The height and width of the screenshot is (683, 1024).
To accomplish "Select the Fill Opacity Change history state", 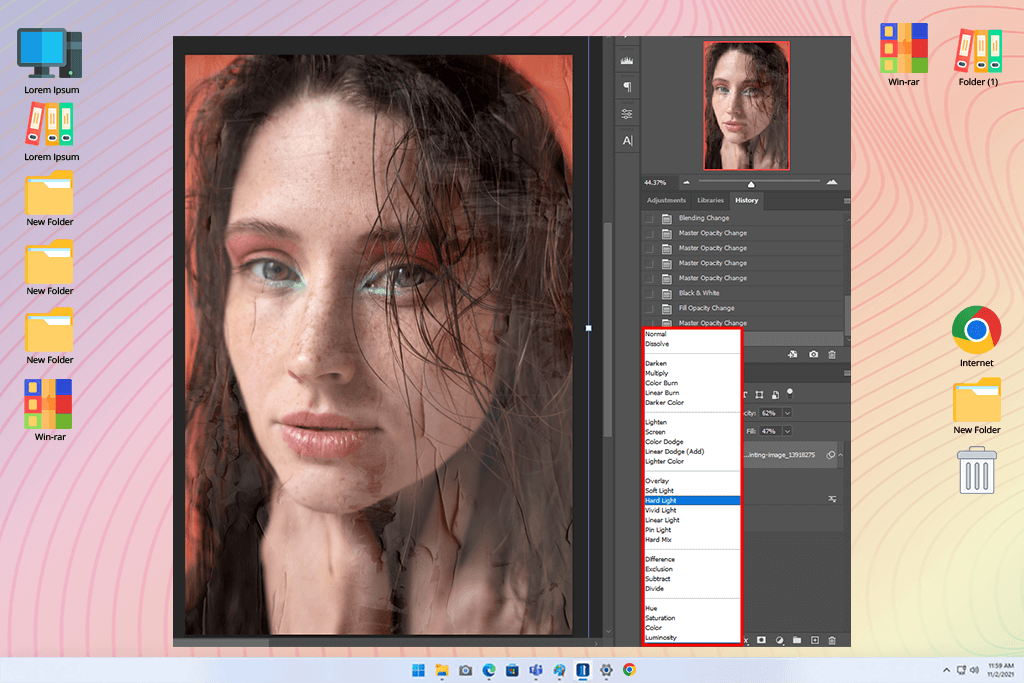I will pos(744,308).
